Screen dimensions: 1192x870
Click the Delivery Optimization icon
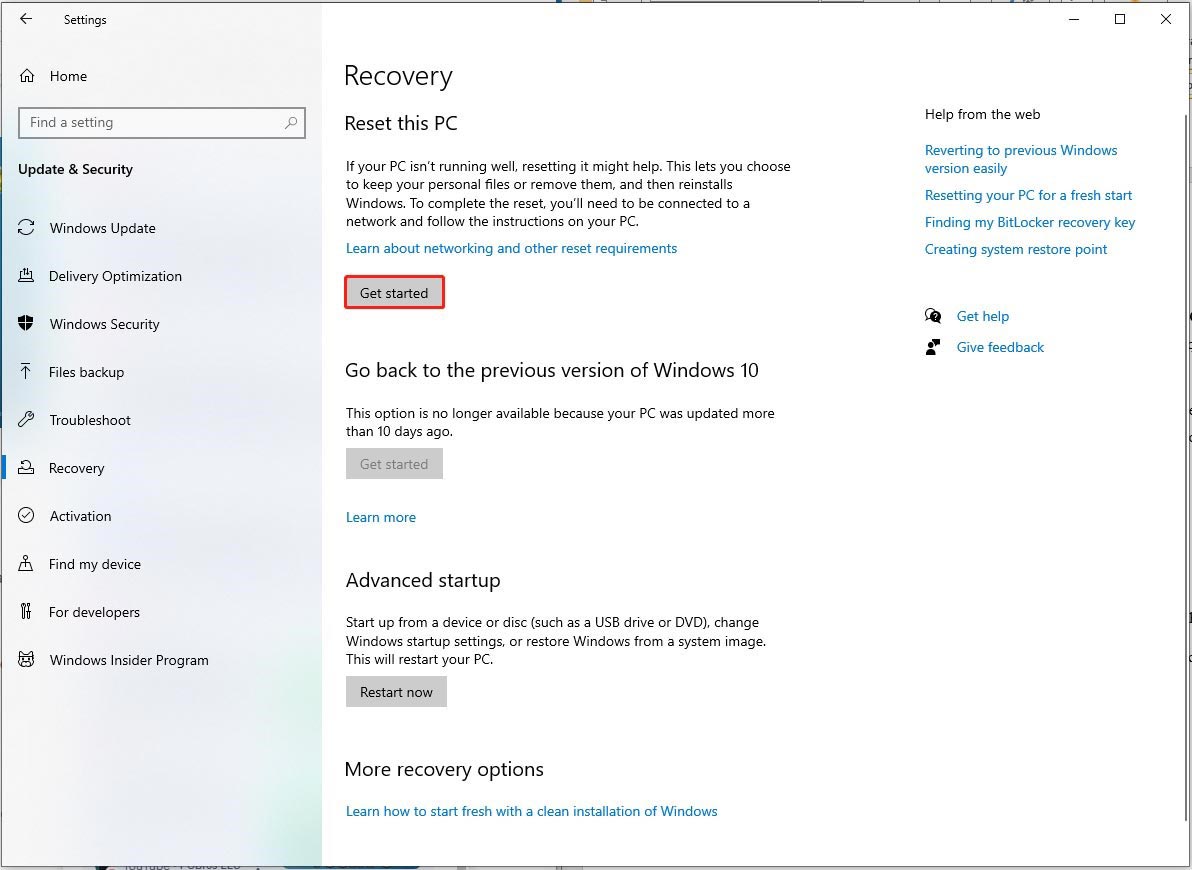(x=26, y=275)
